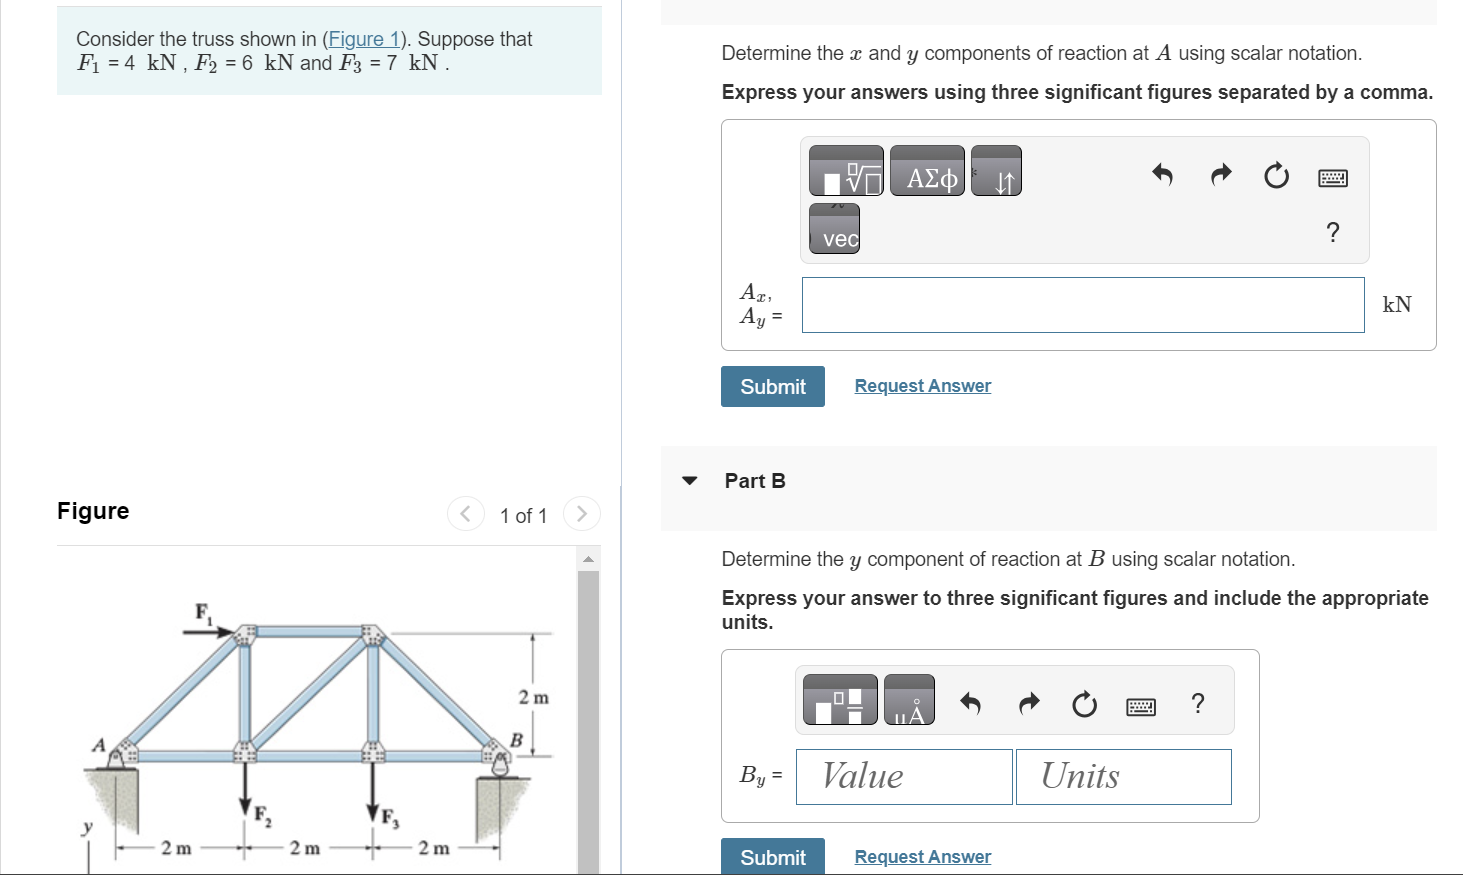This screenshot has height=875, width=1463.
Task: Open the on-screen keyboard for Part A
Action: (x=1333, y=177)
